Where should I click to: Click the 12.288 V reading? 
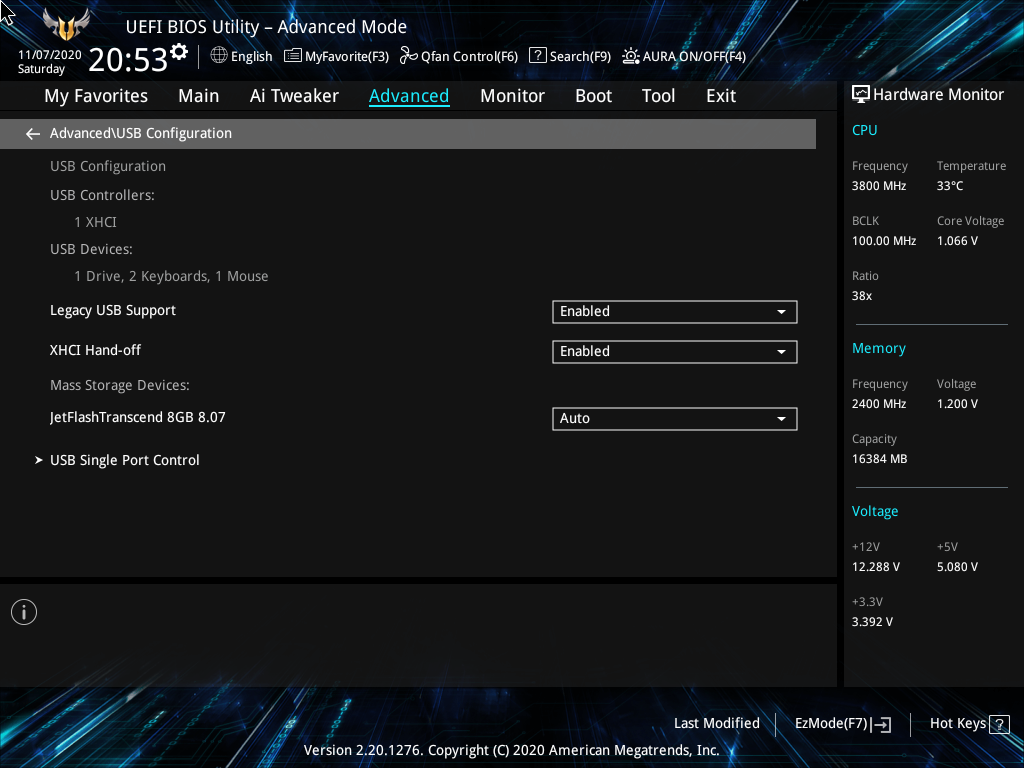(875, 567)
